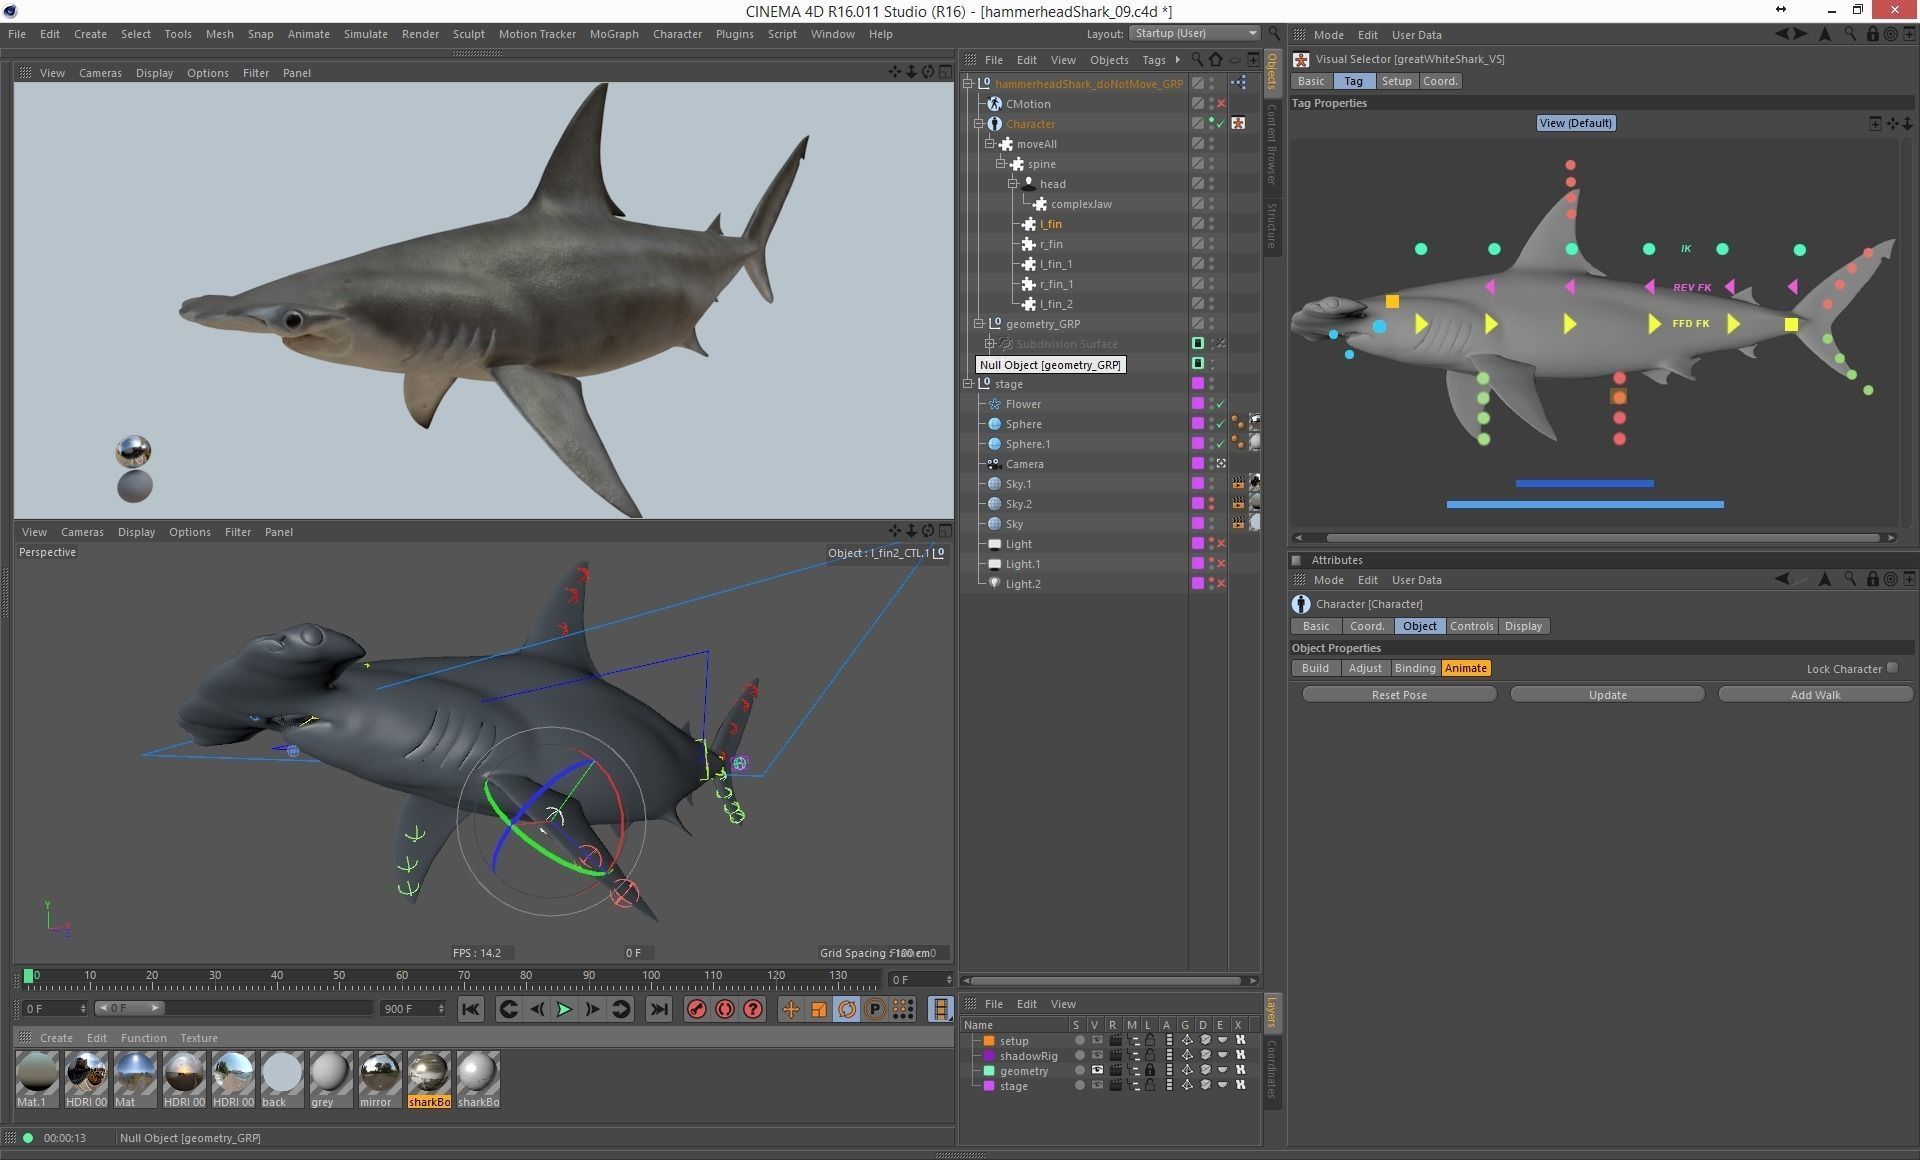Toggle the Parameter keyframe P icon

pyautogui.click(x=874, y=1009)
